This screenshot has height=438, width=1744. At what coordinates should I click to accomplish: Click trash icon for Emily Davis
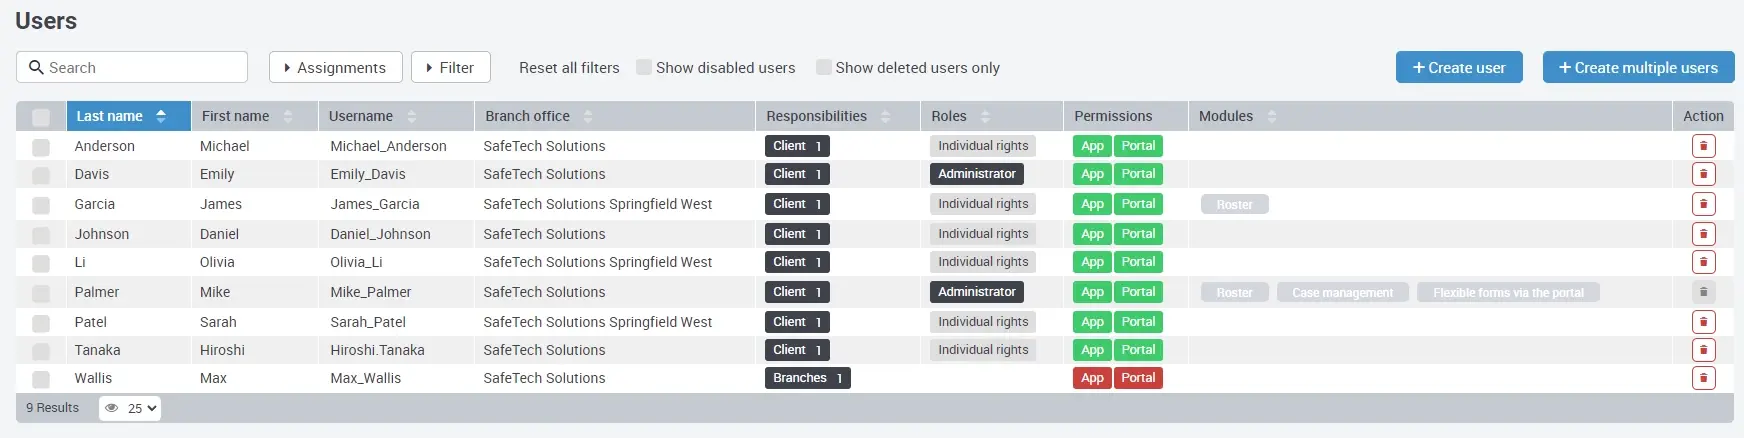(1703, 174)
